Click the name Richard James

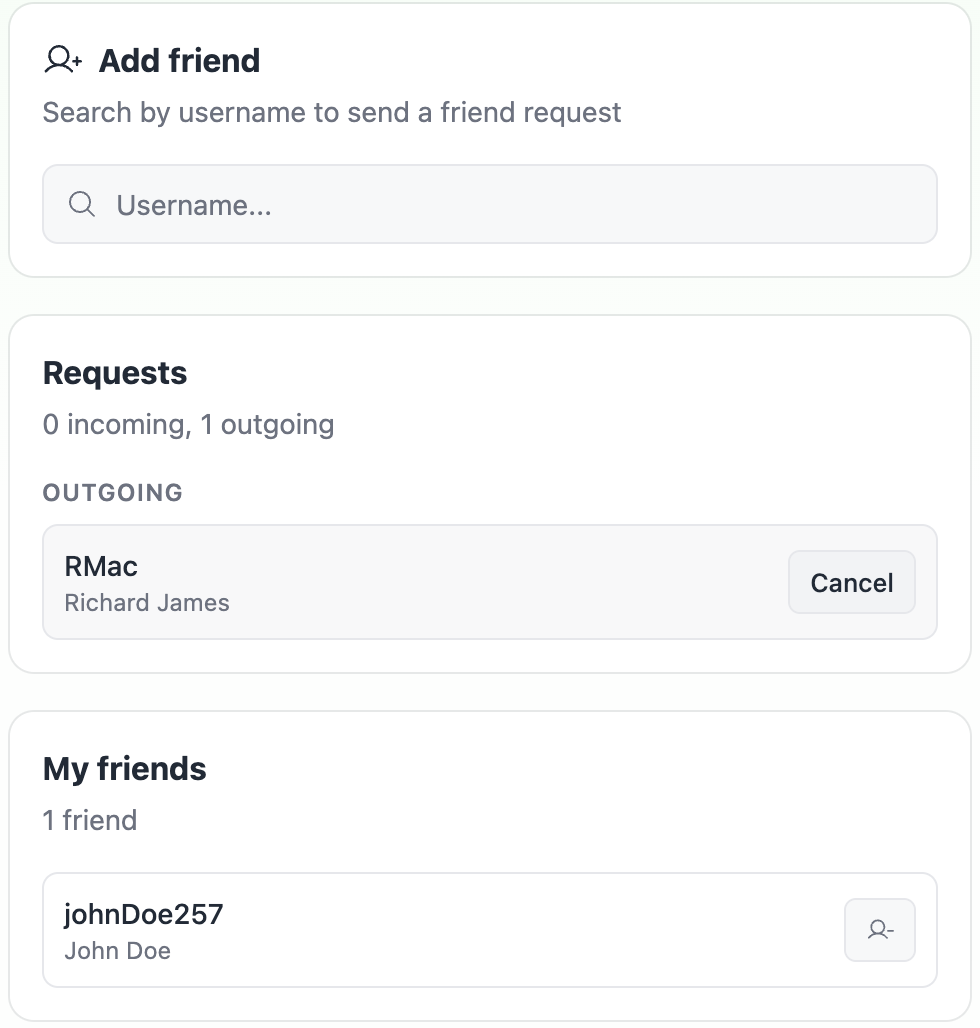click(x=147, y=603)
